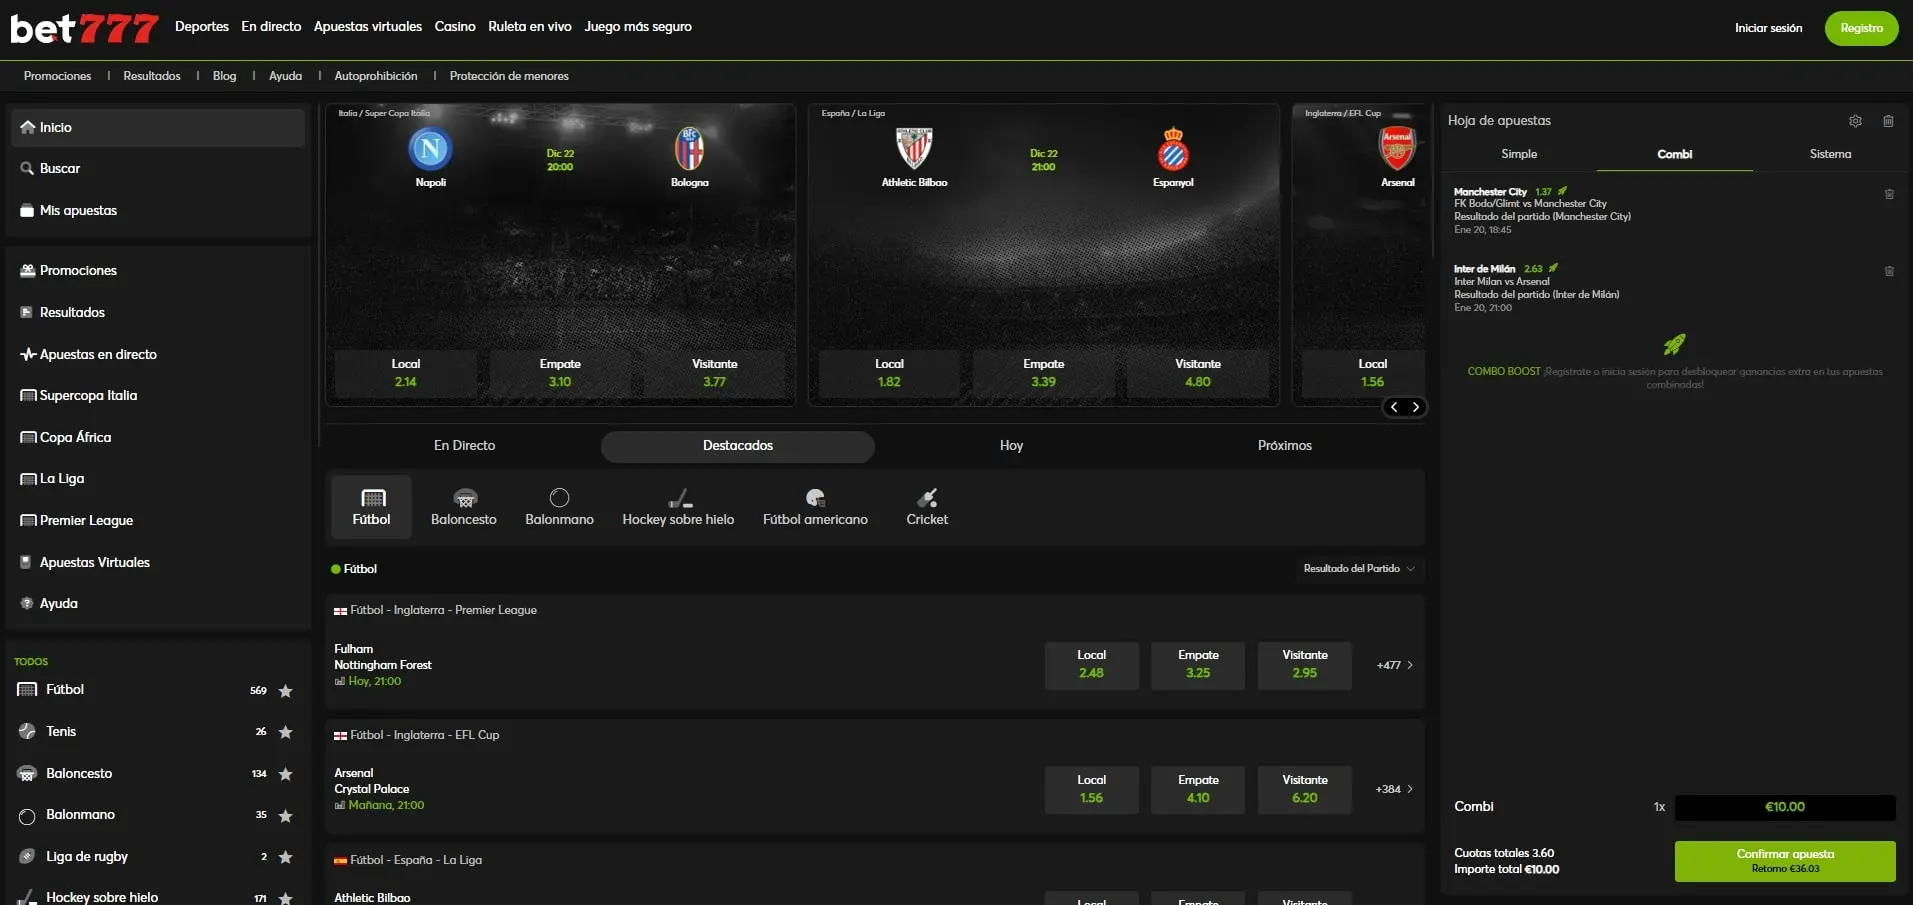Select the Fútbol sport icon tab
Screen dimensions: 1913x905
371,507
